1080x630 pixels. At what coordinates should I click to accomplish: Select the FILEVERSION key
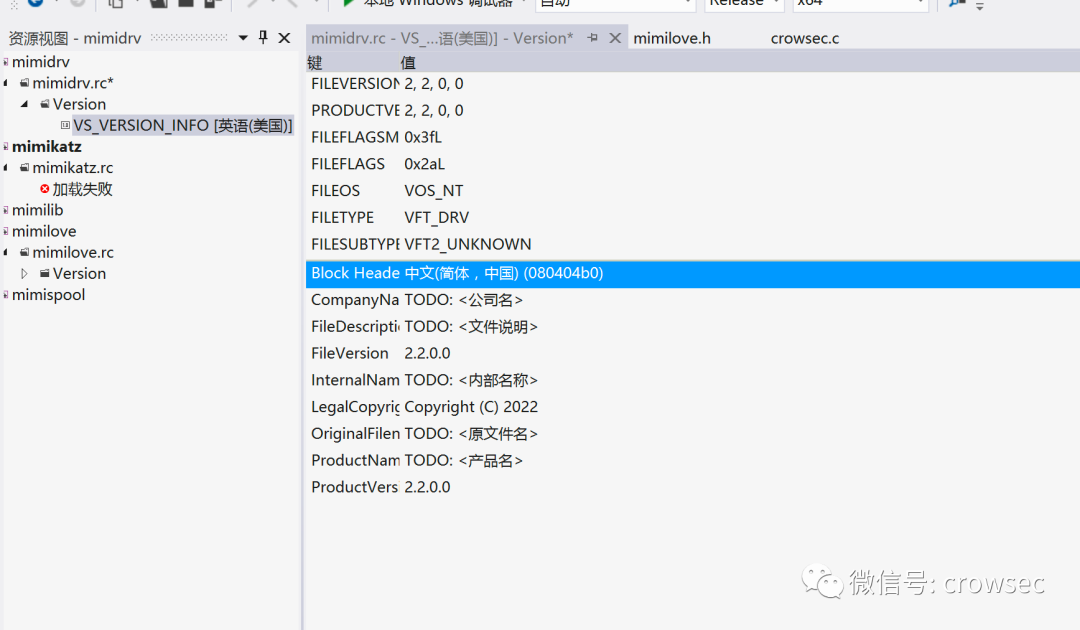pyautogui.click(x=355, y=84)
